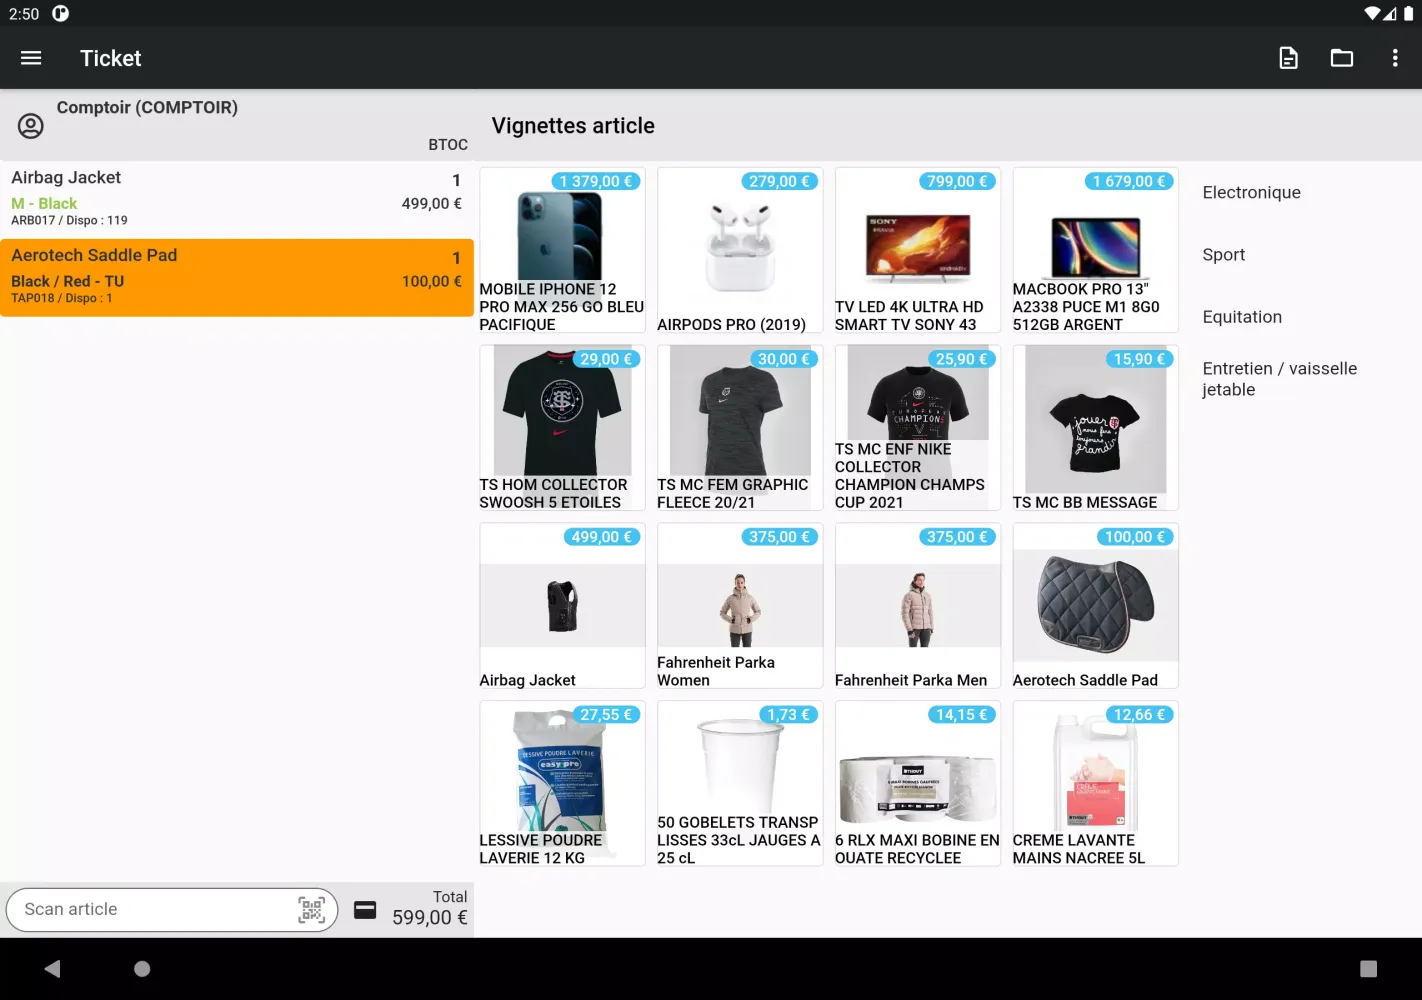The height and width of the screenshot is (1000, 1422).
Task: Select the Electronique category
Action: click(x=1251, y=193)
